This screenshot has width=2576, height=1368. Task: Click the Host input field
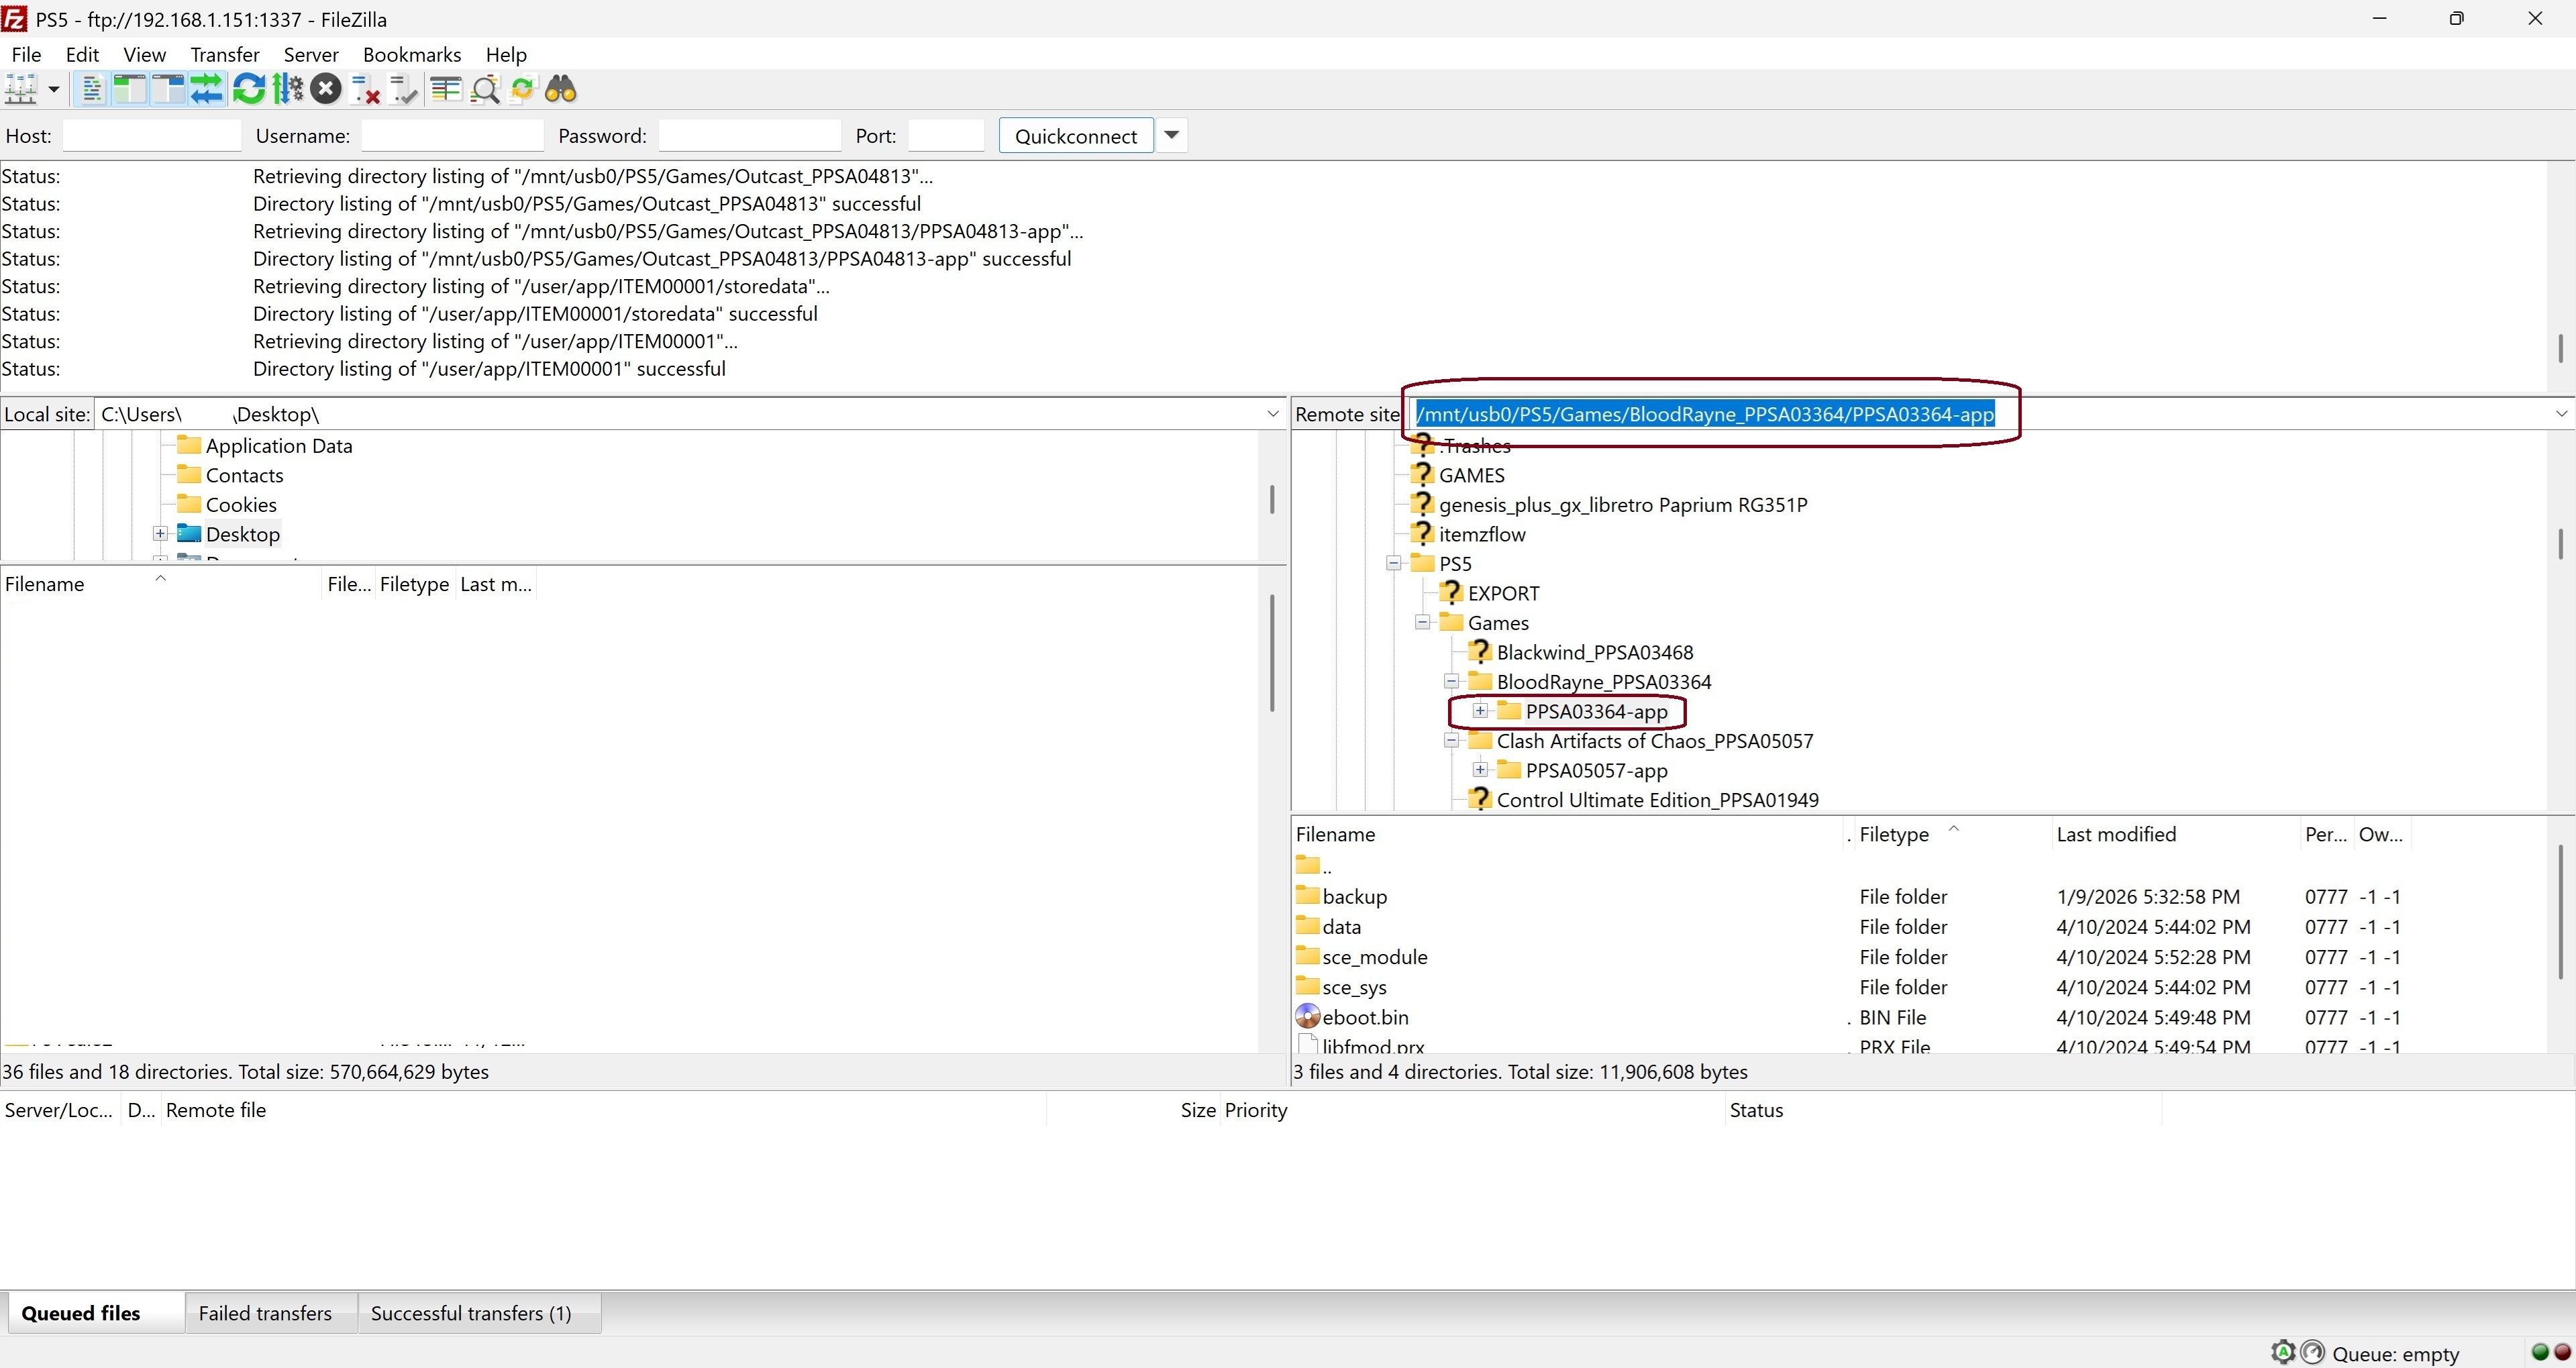pos(152,135)
